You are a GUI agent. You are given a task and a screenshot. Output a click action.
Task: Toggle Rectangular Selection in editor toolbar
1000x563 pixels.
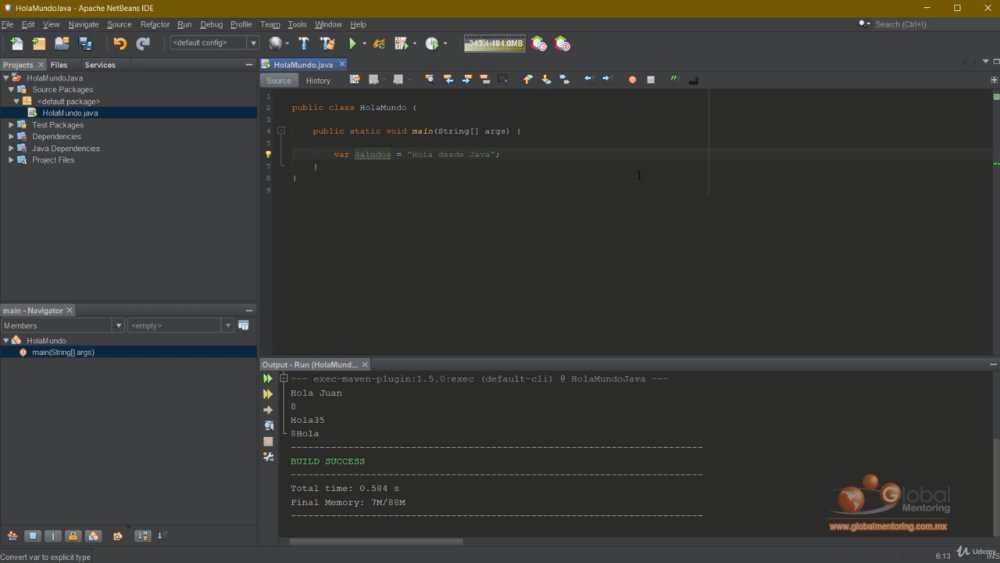coord(503,80)
